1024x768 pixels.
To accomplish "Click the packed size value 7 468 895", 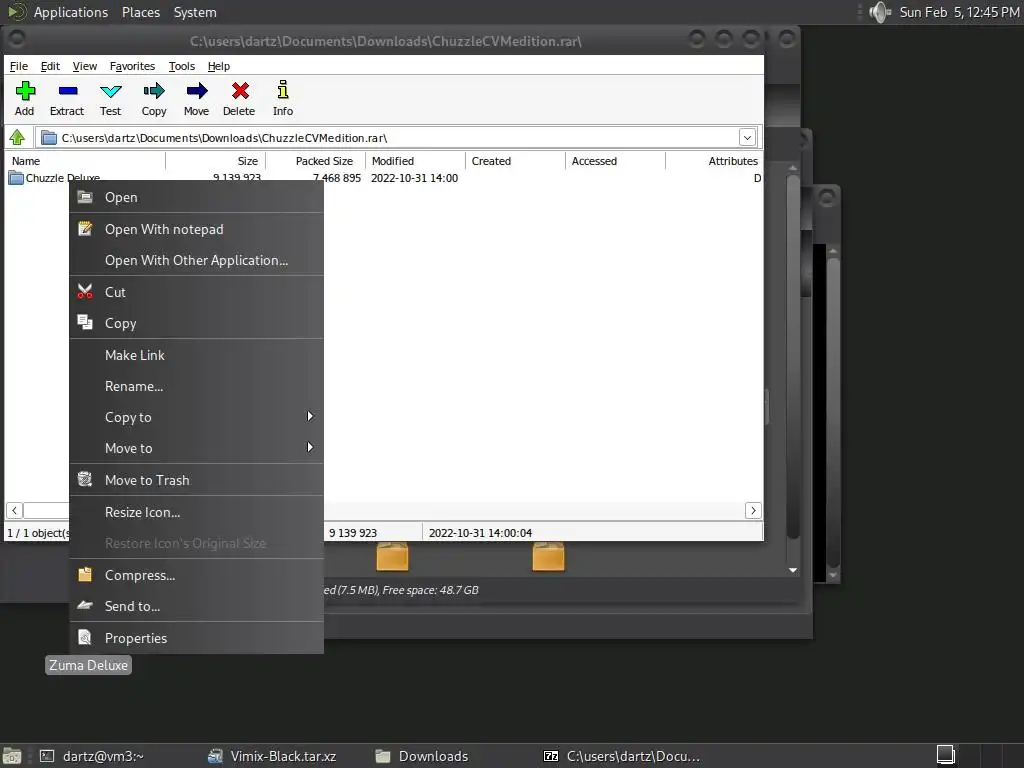I will tap(336, 178).
